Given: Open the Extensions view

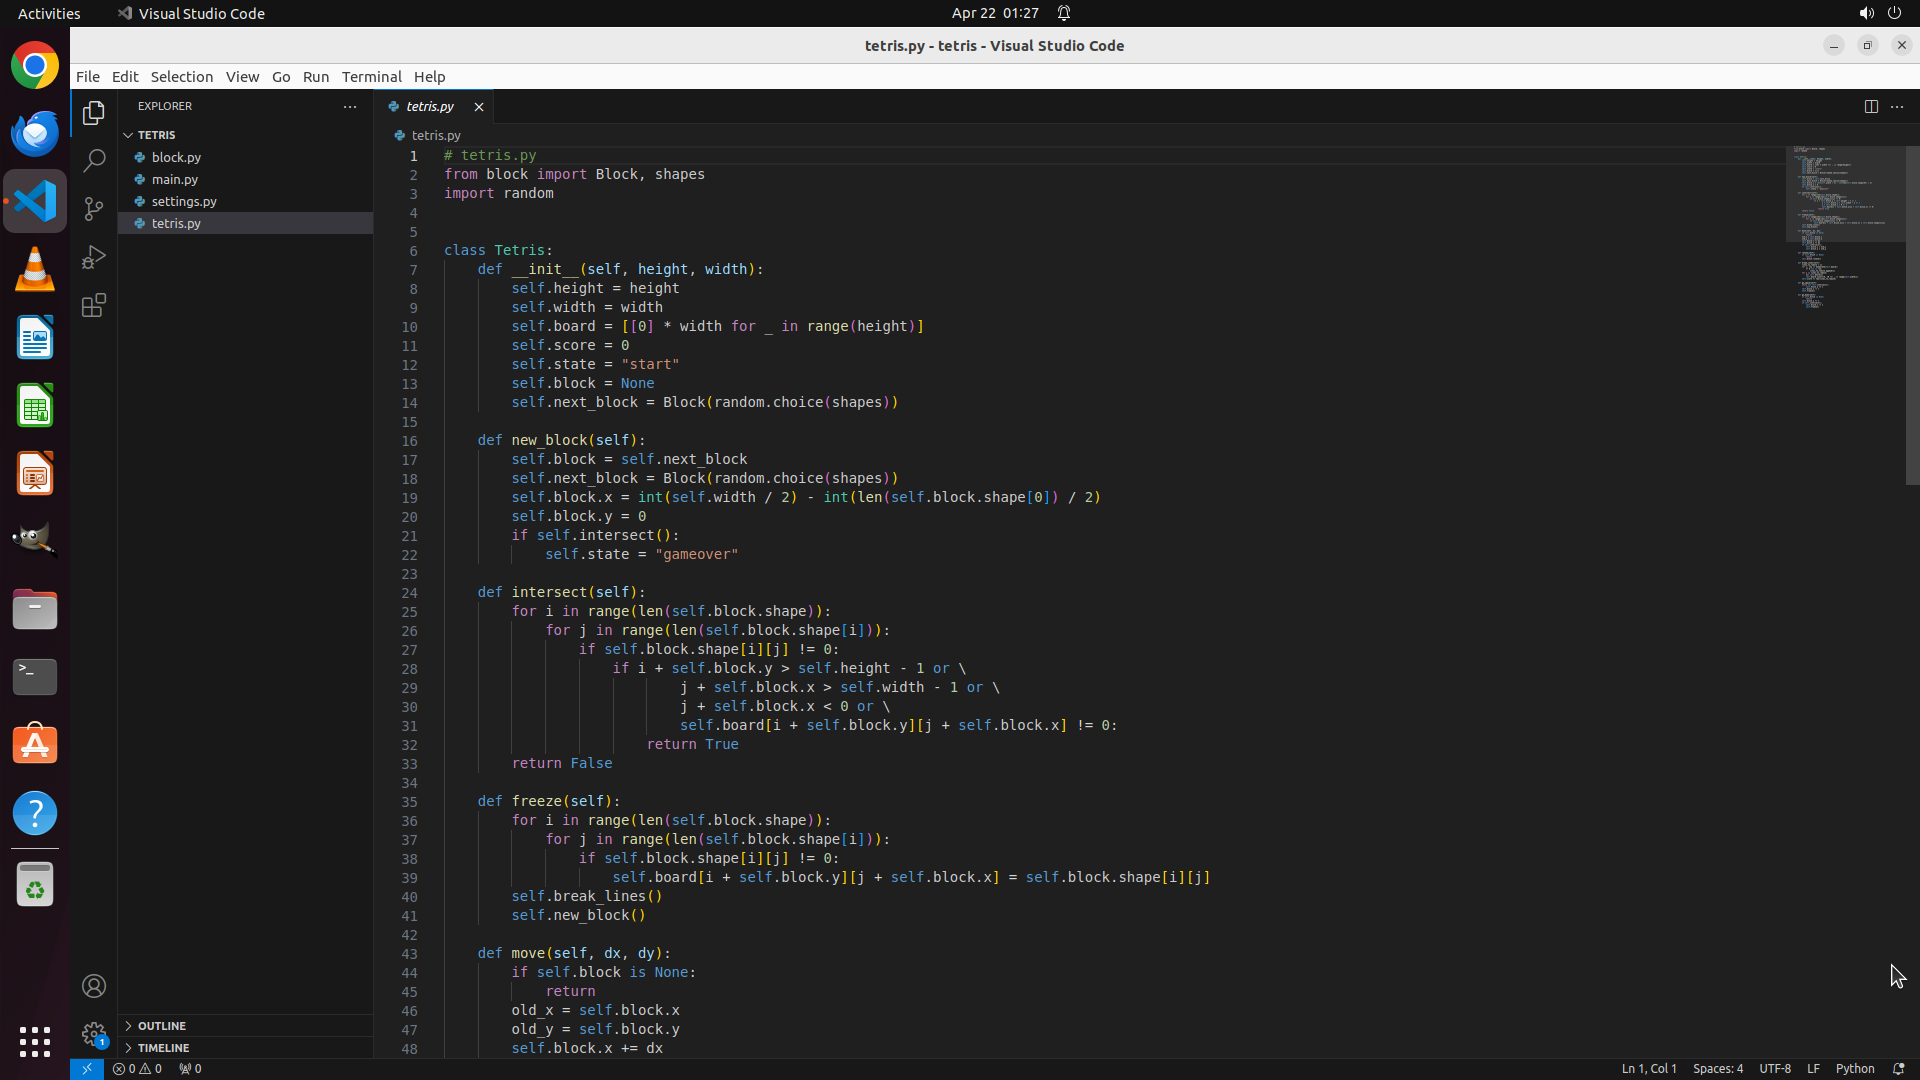Looking at the screenshot, I should click(94, 305).
